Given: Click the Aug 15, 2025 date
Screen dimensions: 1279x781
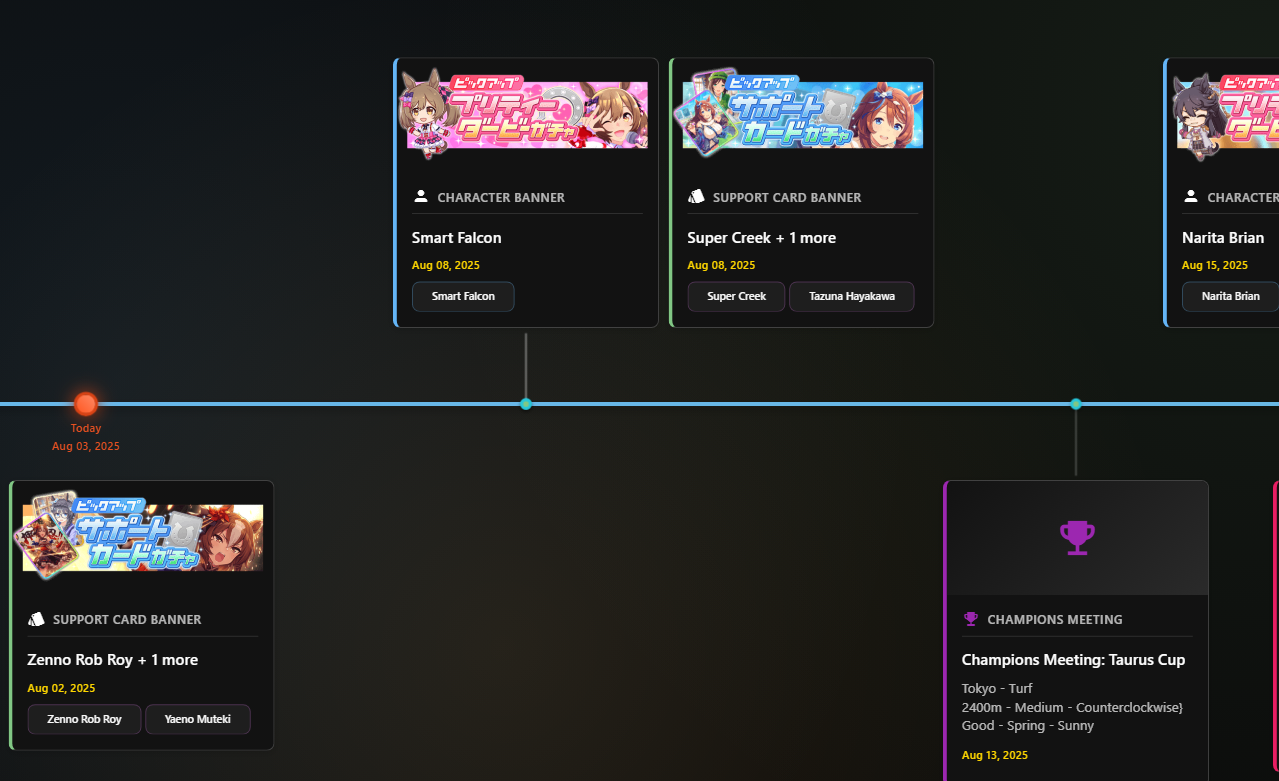Looking at the screenshot, I should point(1215,265).
